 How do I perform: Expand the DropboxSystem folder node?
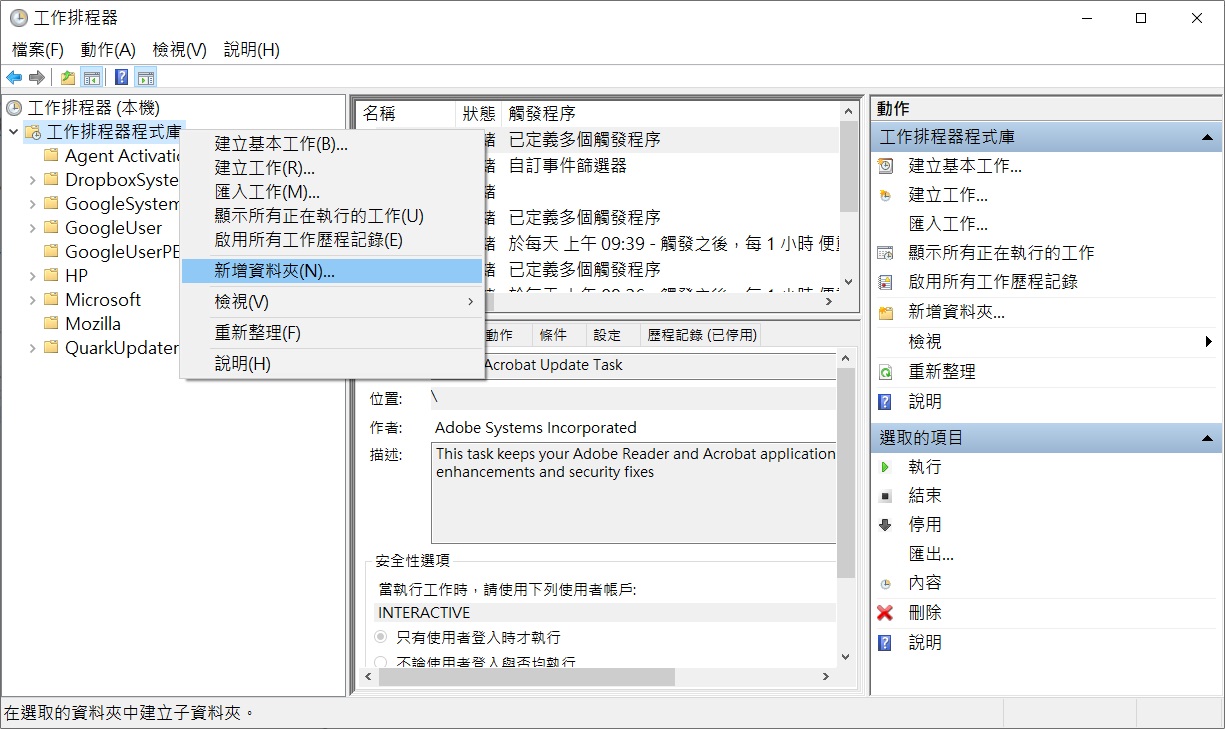coord(32,180)
